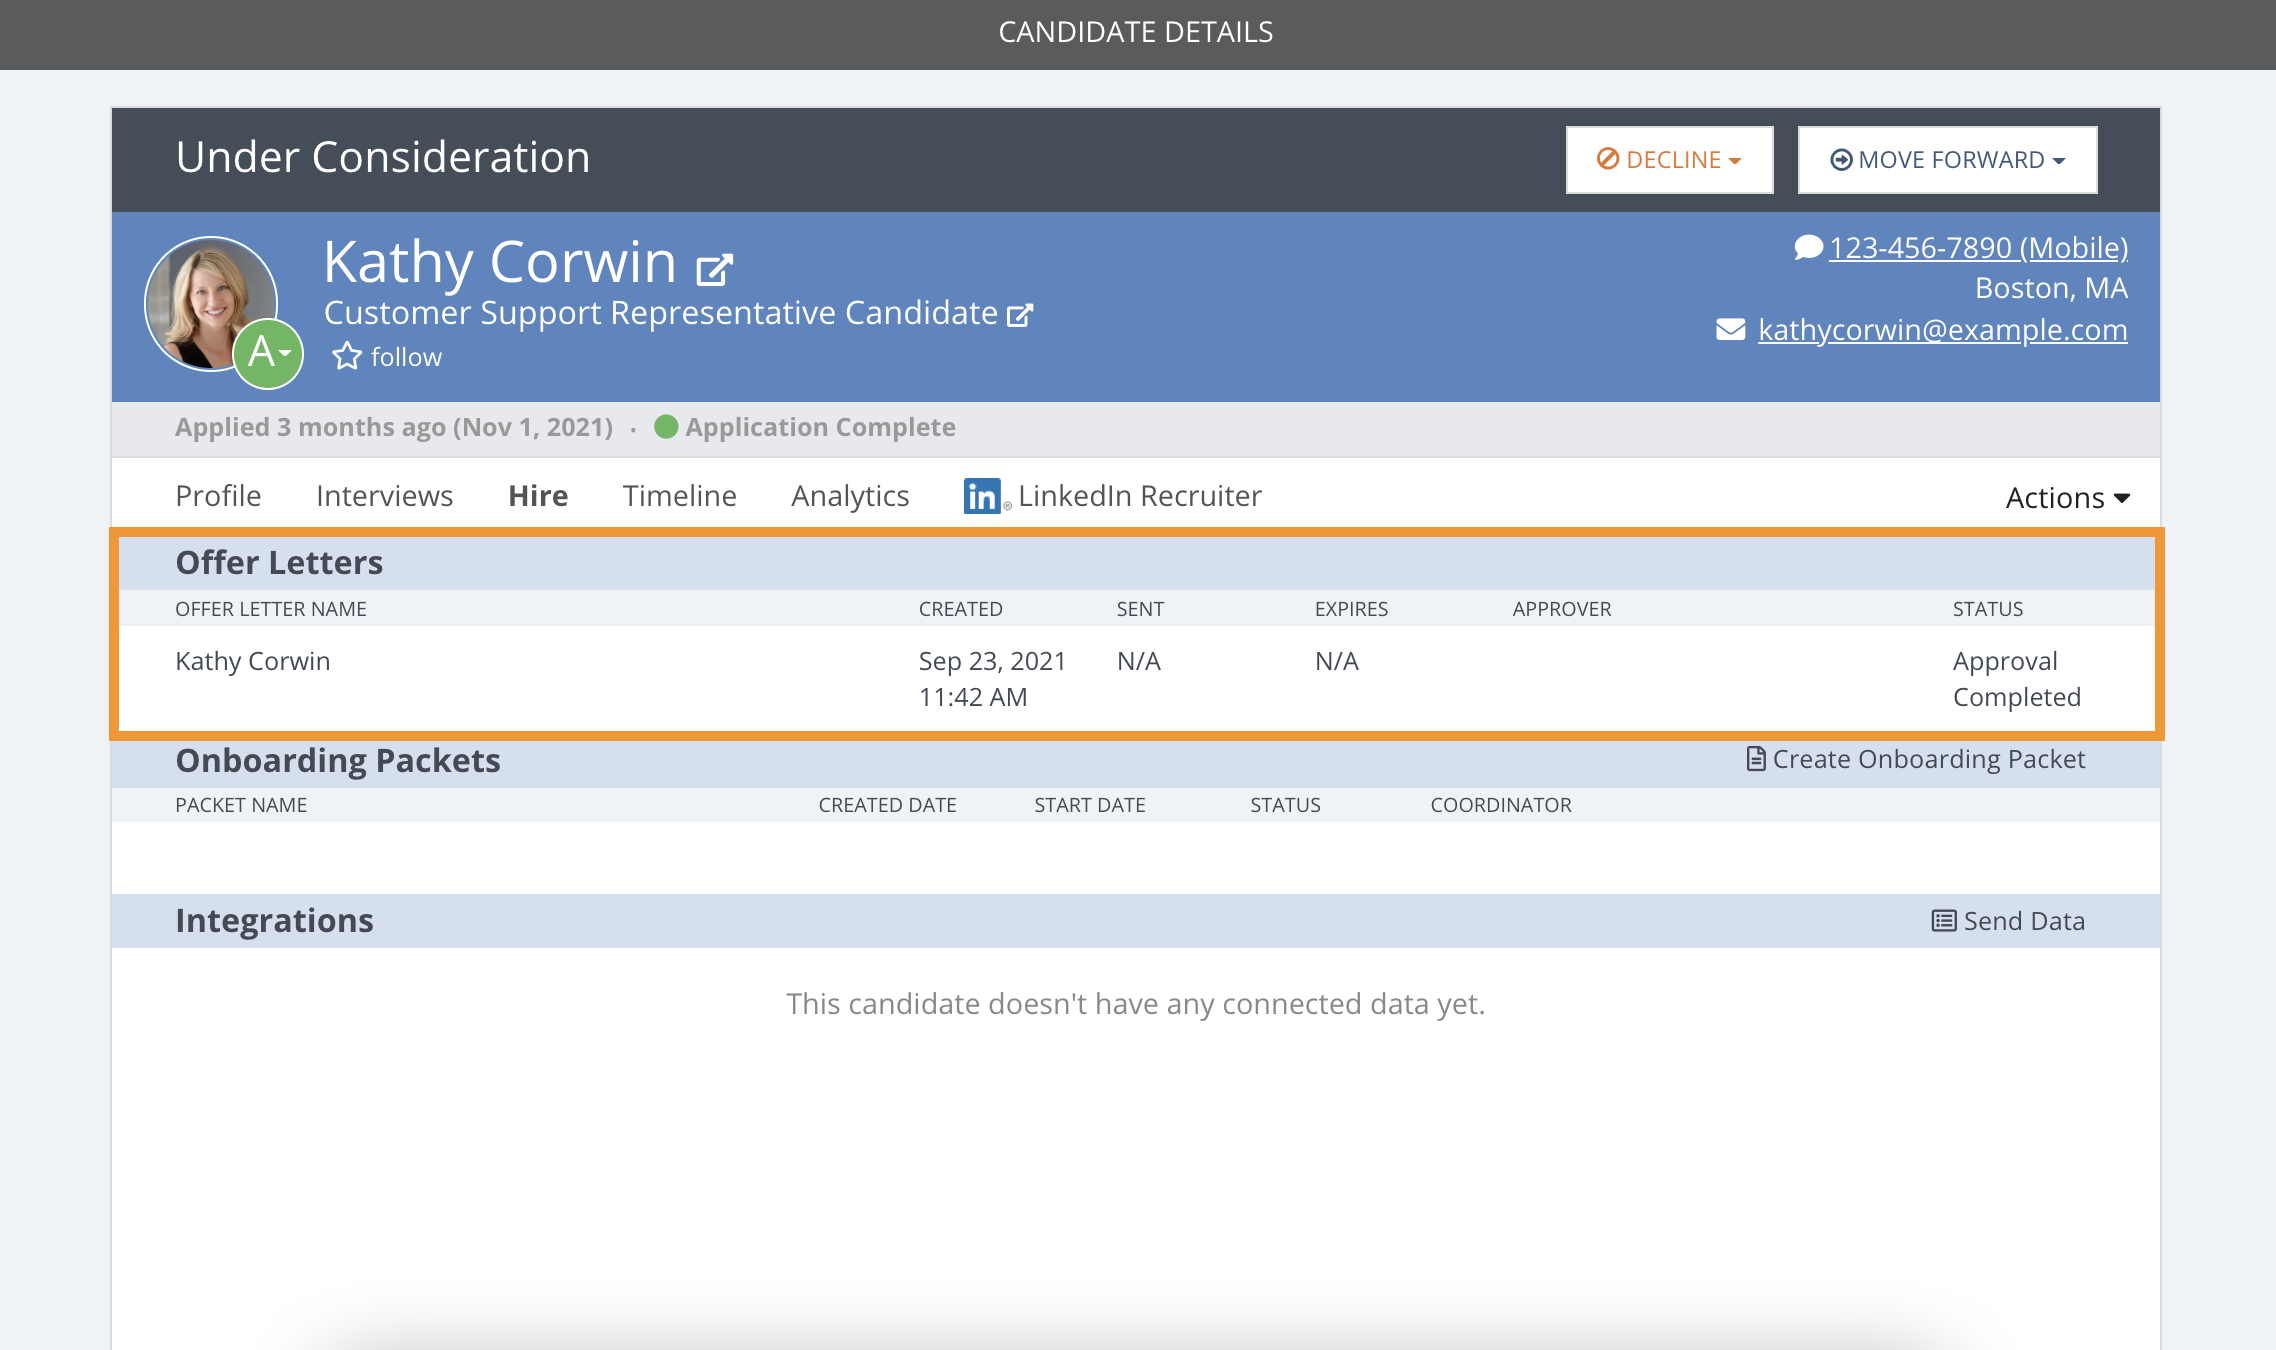
Task: Open the Actions dropdown menu
Action: 2067,497
